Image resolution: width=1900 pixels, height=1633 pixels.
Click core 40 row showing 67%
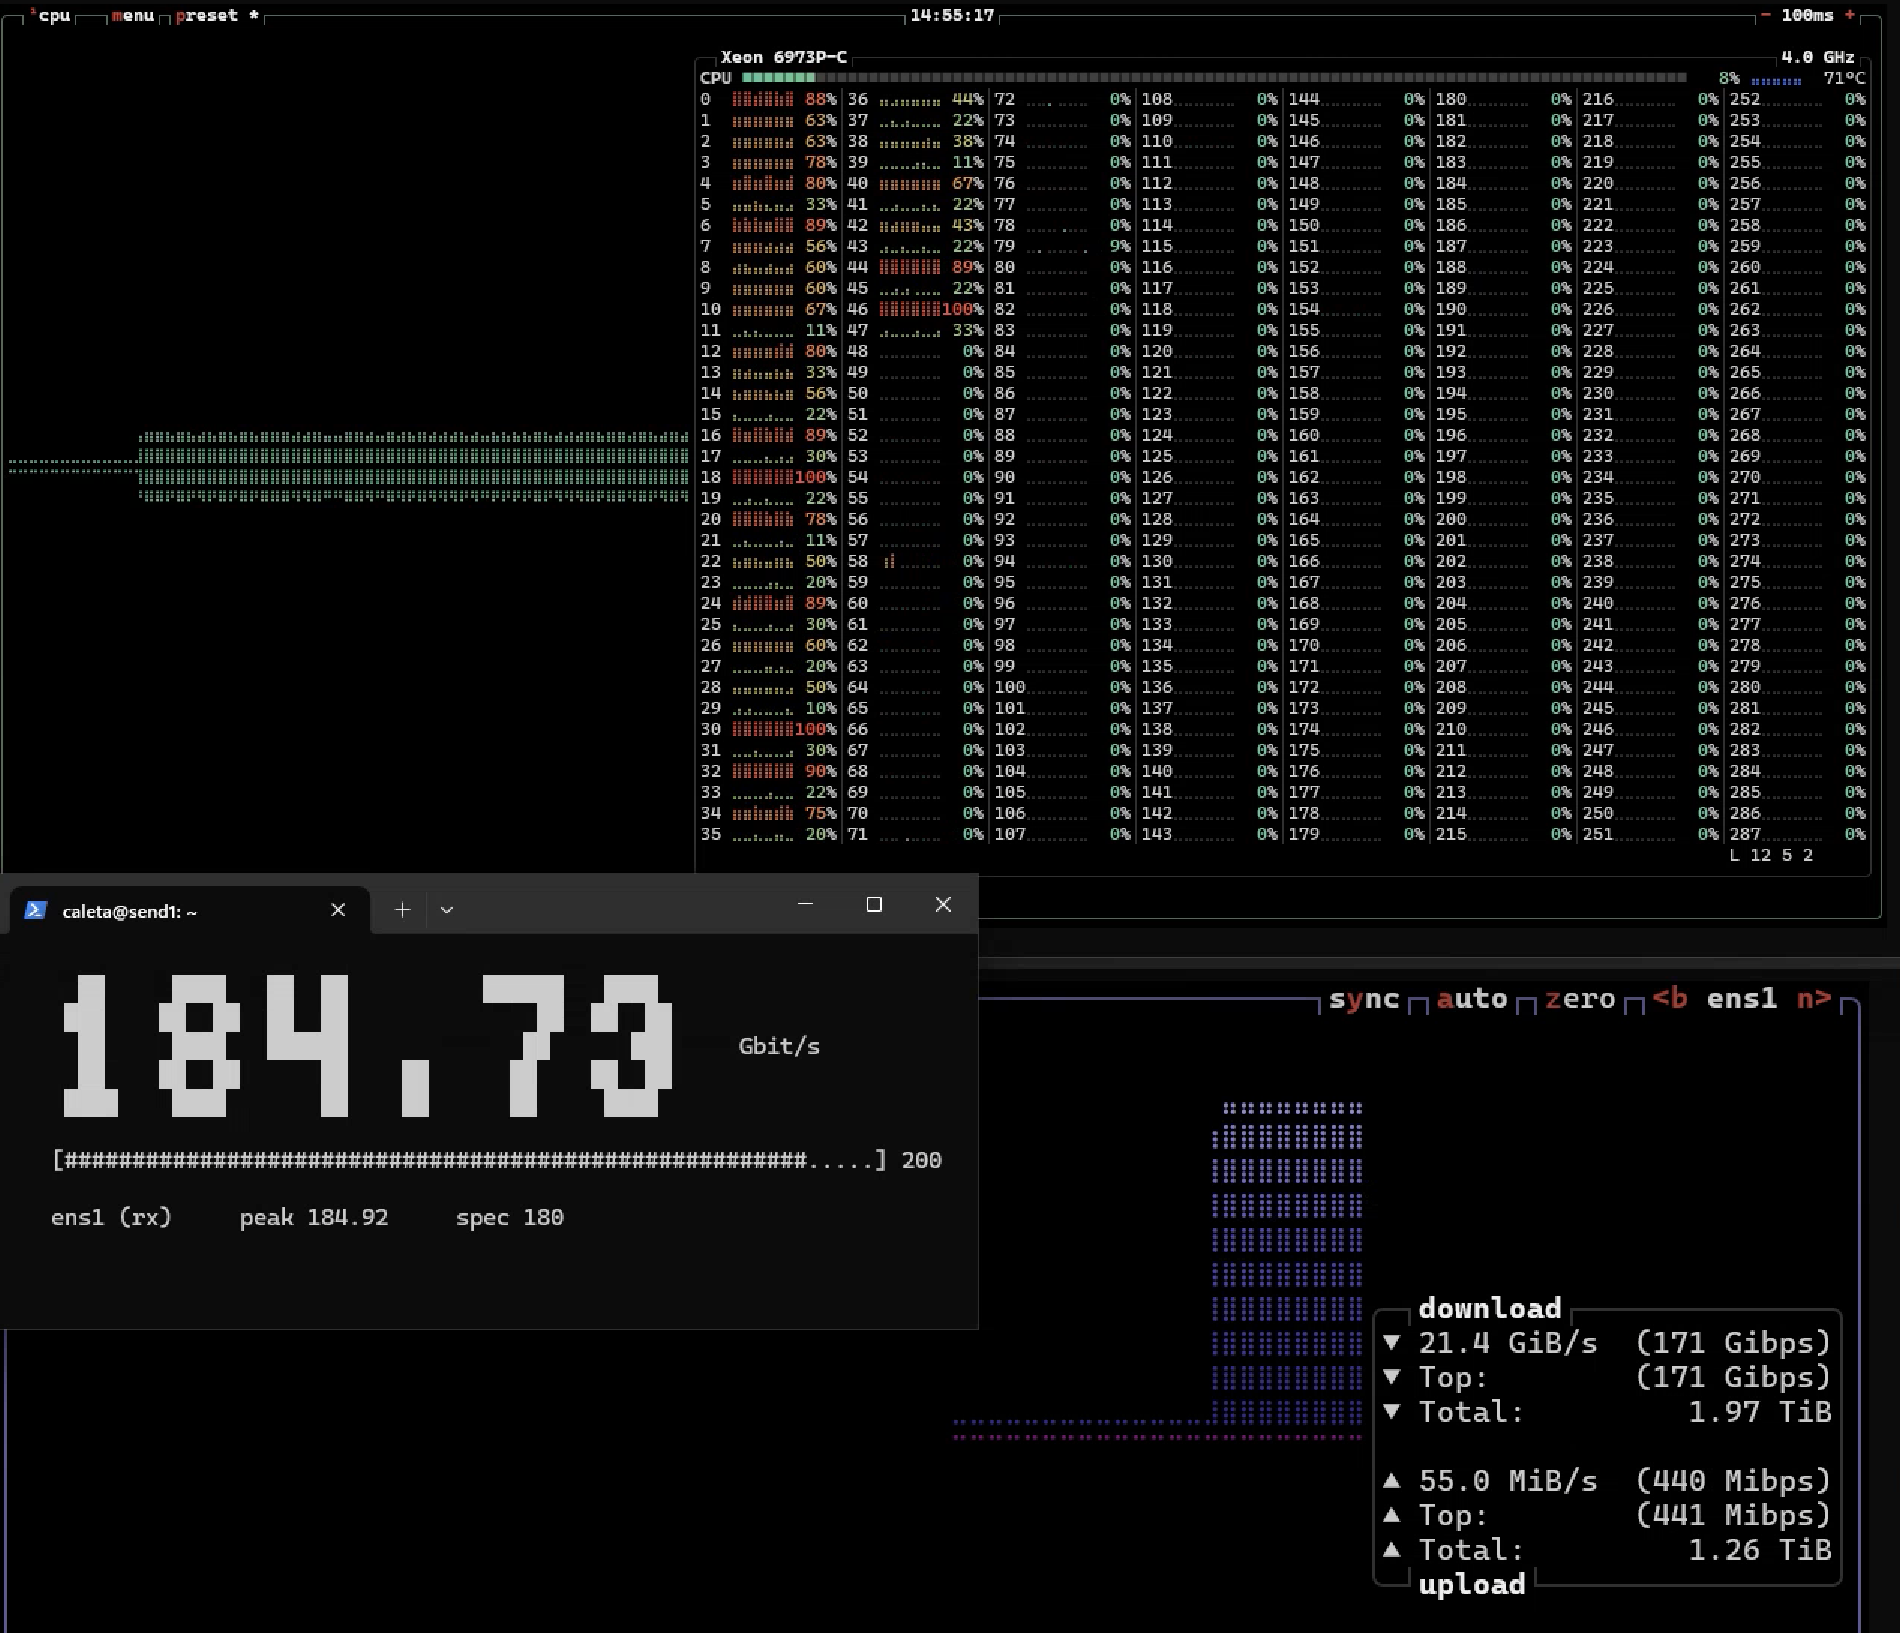(916, 183)
